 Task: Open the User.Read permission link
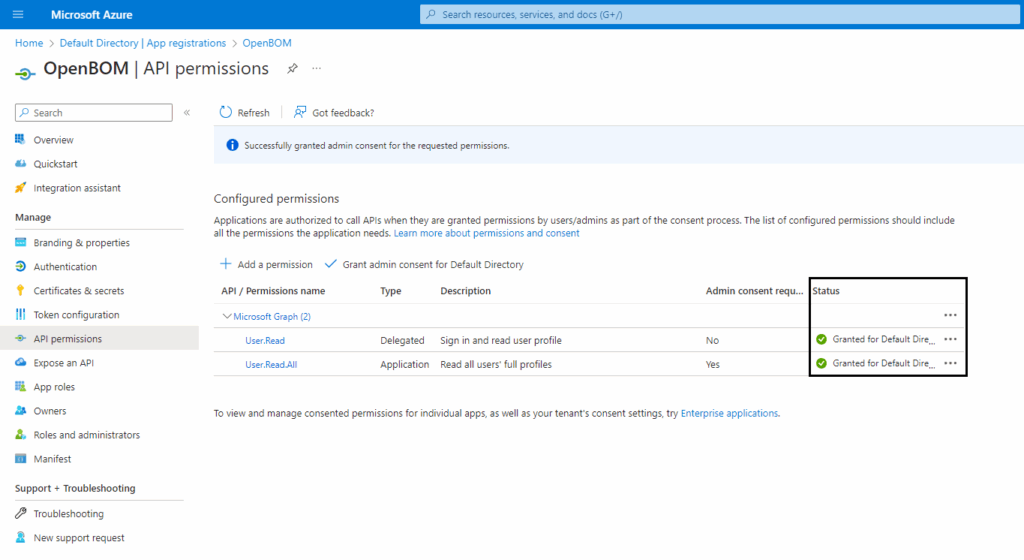pyautogui.click(x=265, y=340)
